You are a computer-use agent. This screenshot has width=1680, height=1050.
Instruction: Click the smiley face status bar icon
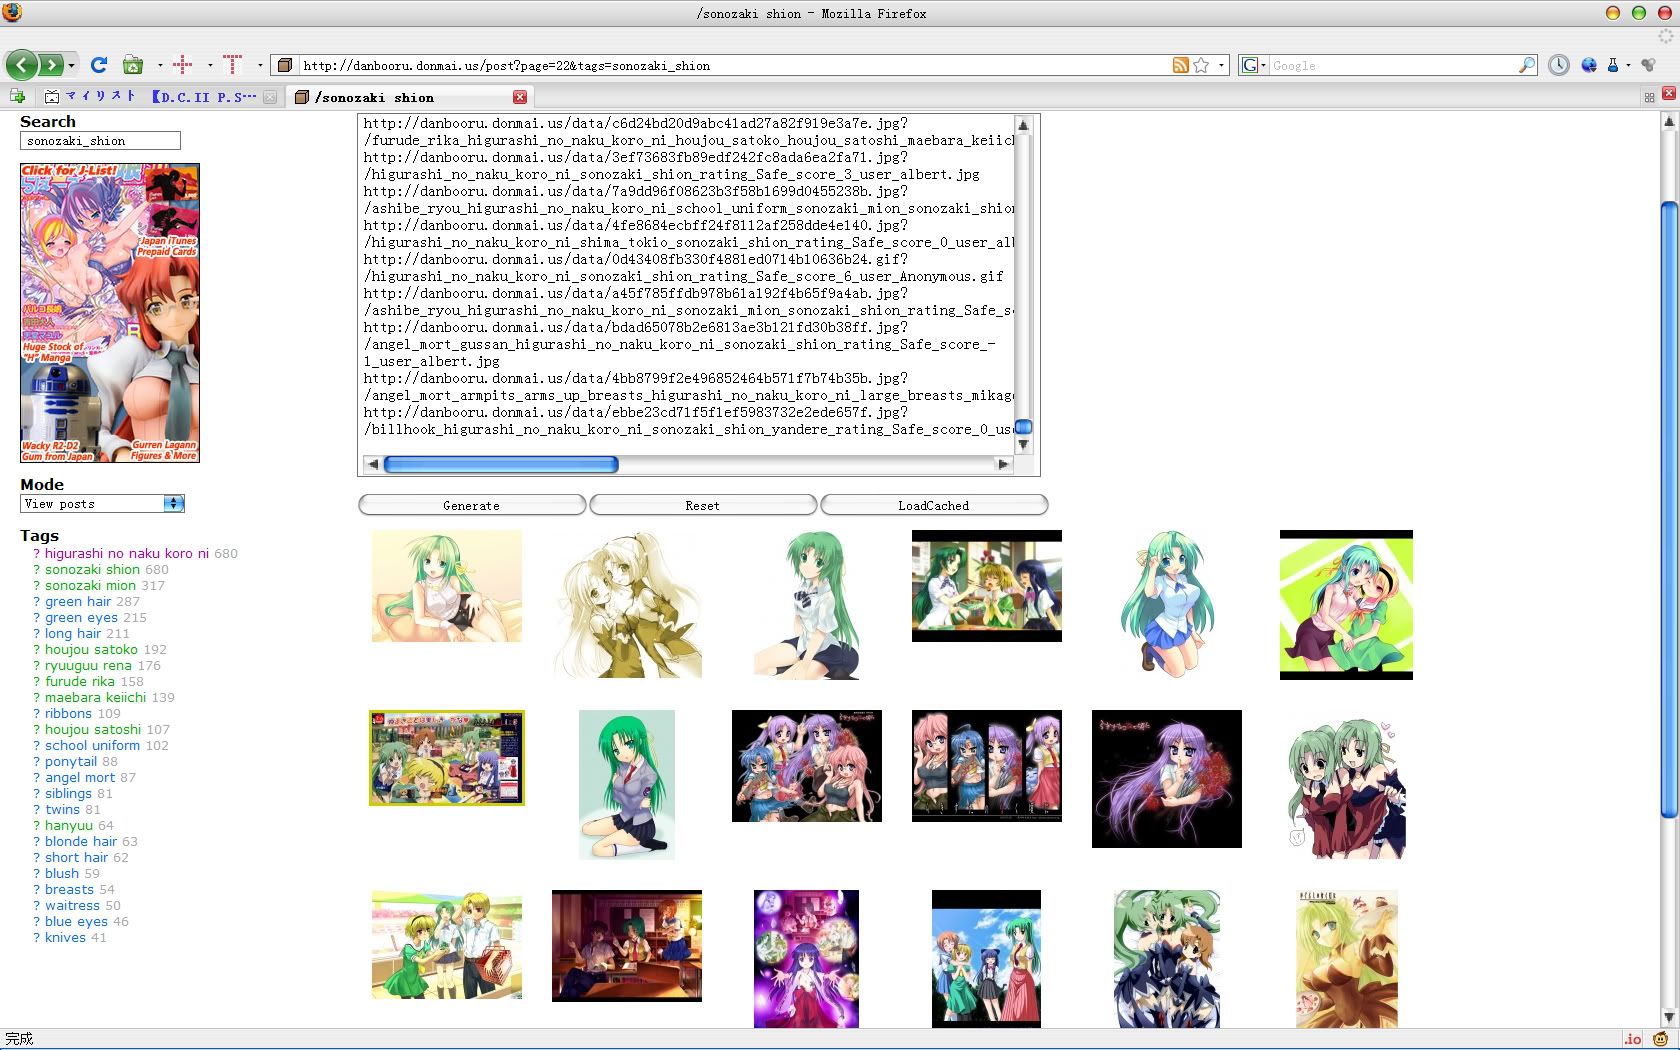coord(1661,1039)
